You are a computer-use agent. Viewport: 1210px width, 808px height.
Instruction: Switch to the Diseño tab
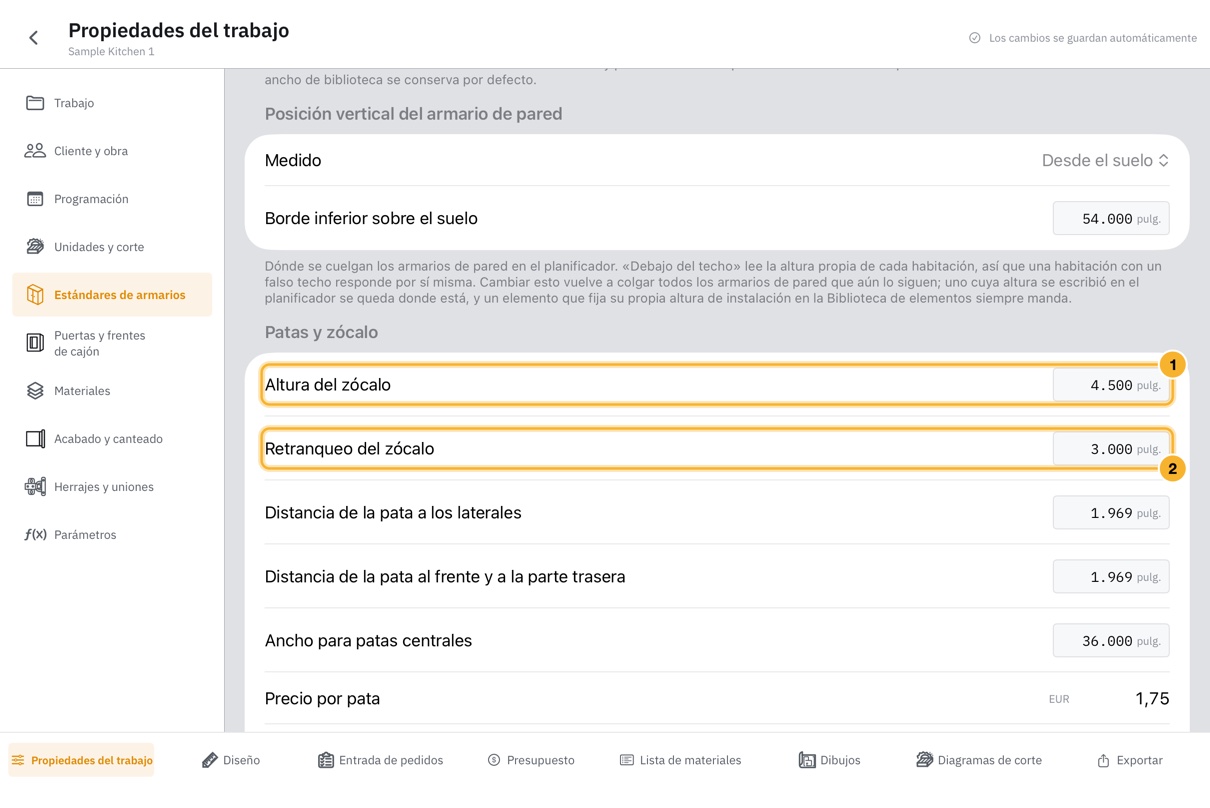tap(231, 760)
